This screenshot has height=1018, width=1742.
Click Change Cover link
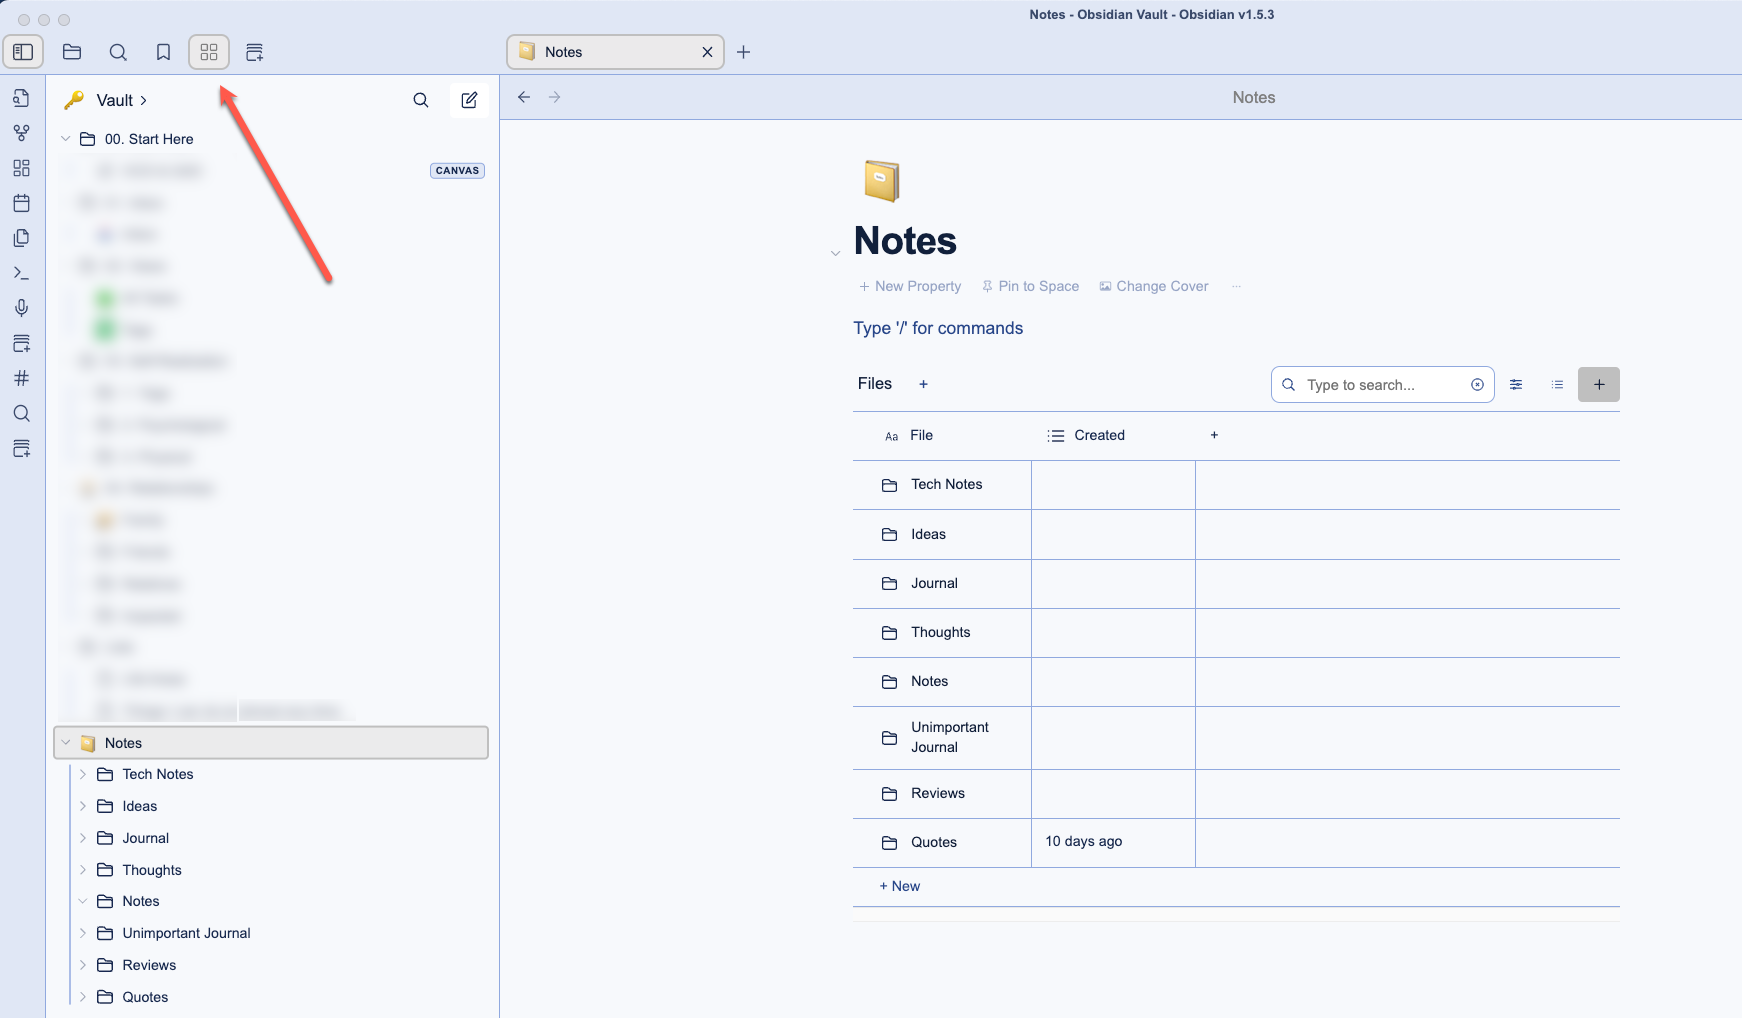coord(1154,286)
